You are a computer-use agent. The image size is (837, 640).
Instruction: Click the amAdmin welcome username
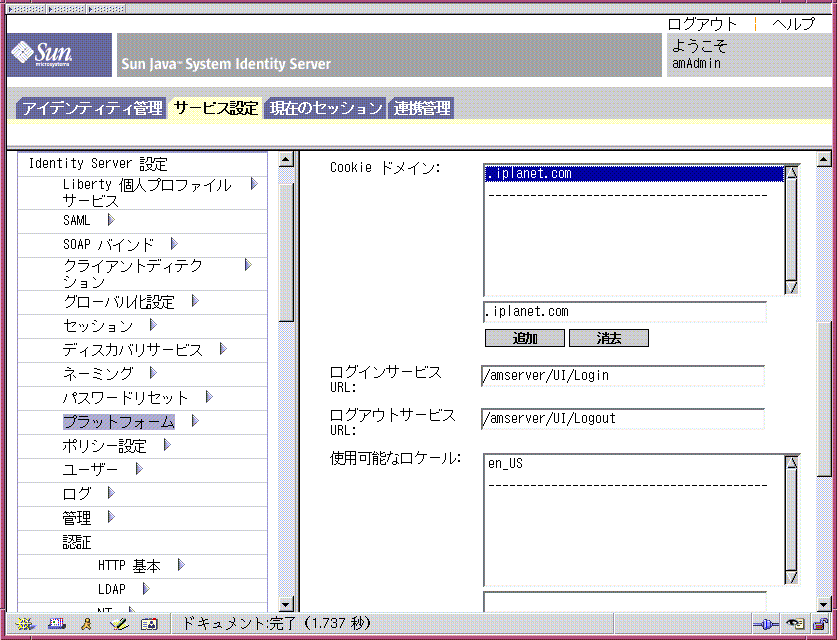pyautogui.click(x=697, y=64)
